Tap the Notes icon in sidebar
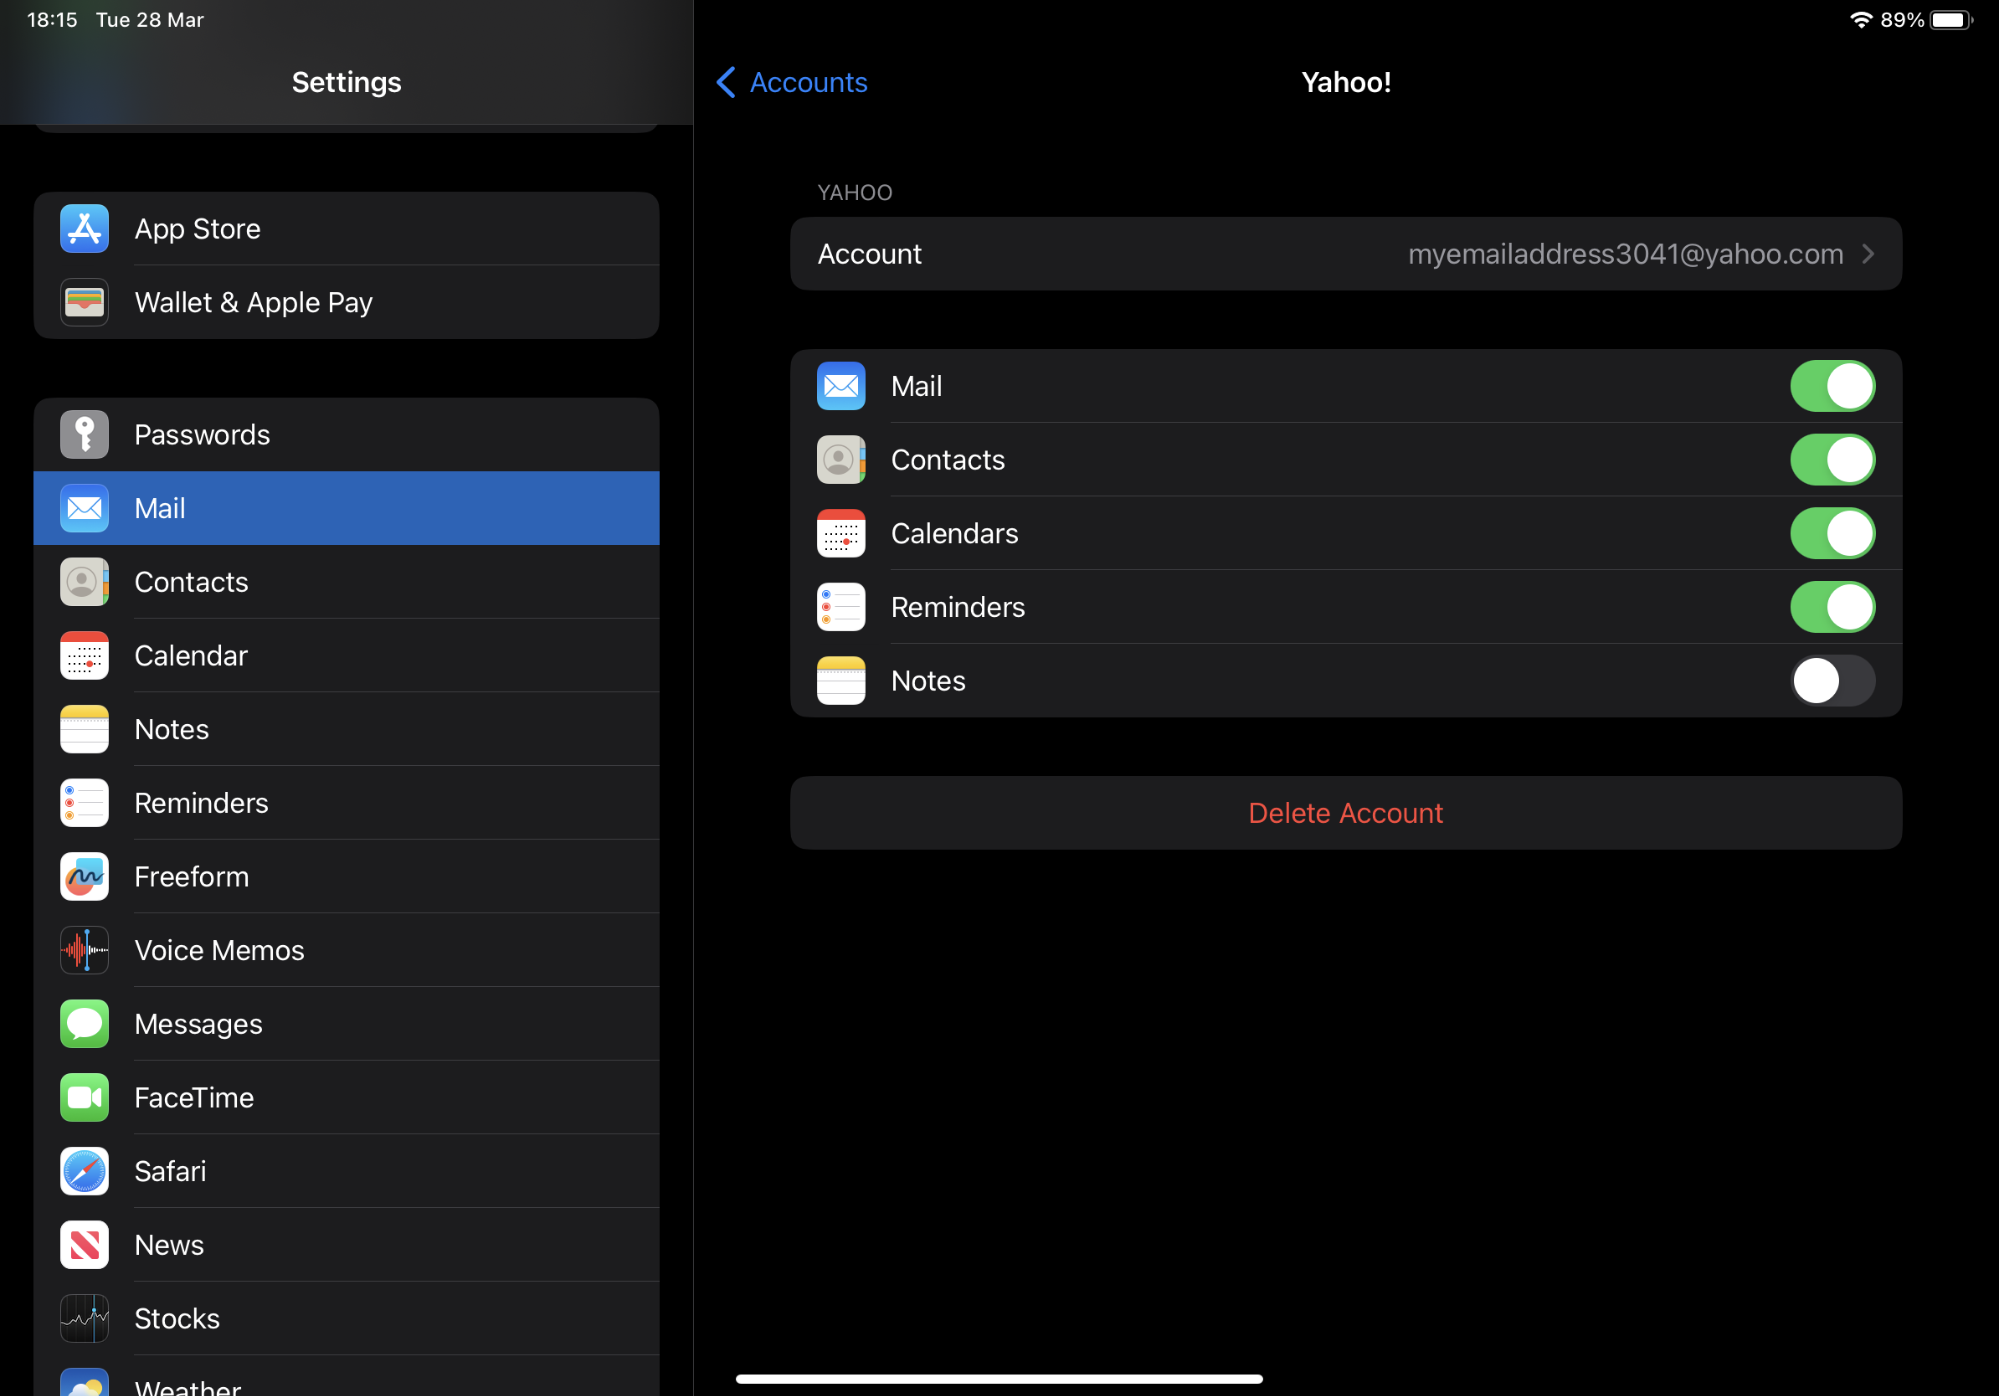Viewport: 1999px width, 1397px height. (x=84, y=729)
